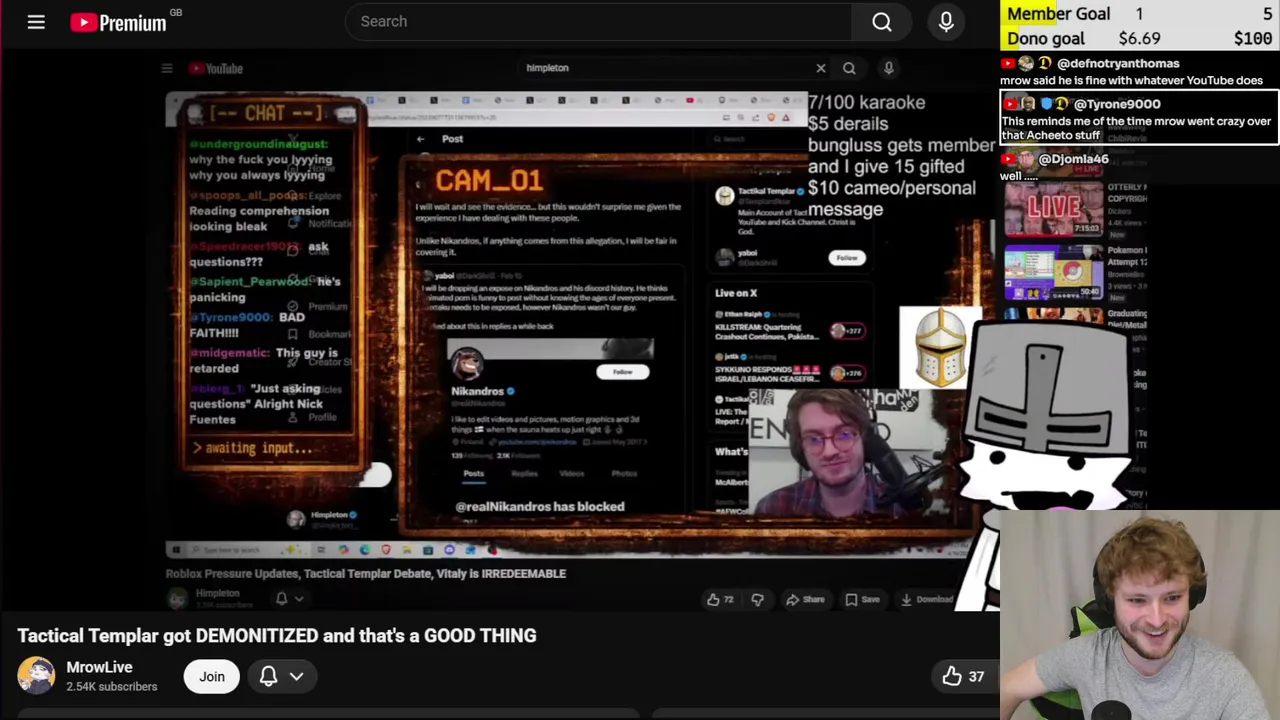Follow the Nikandros profile
Image resolution: width=1280 pixels, height=720 pixels.
pyautogui.click(x=622, y=372)
